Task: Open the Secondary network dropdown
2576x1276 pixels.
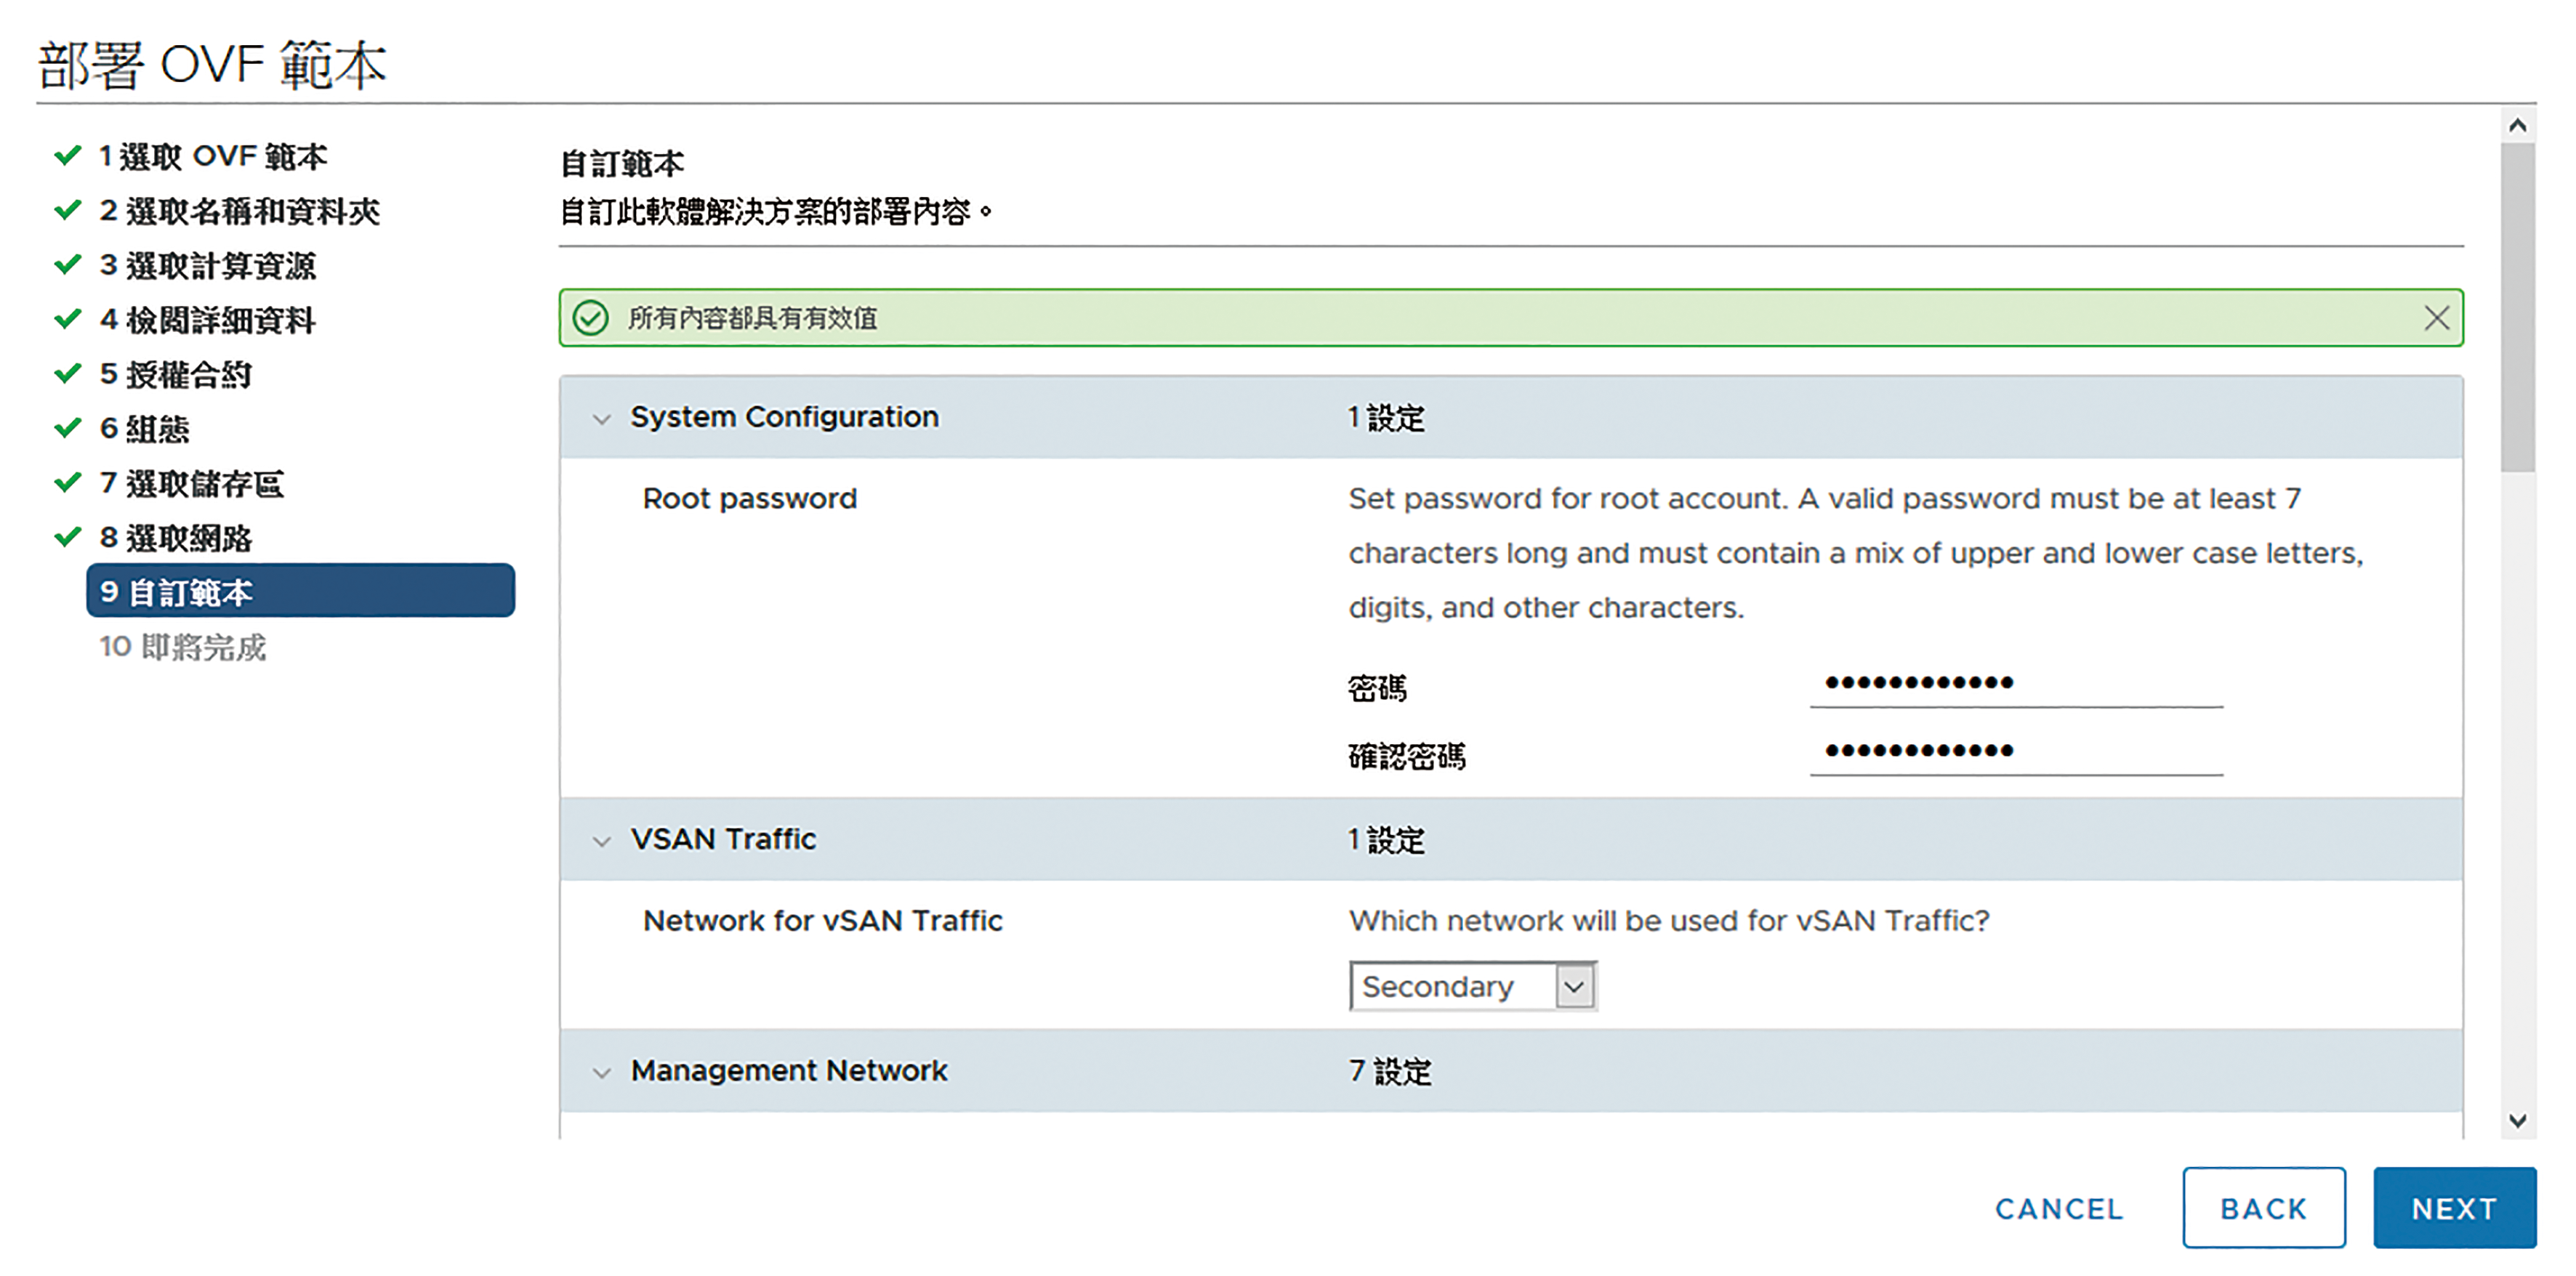Action: (1472, 986)
